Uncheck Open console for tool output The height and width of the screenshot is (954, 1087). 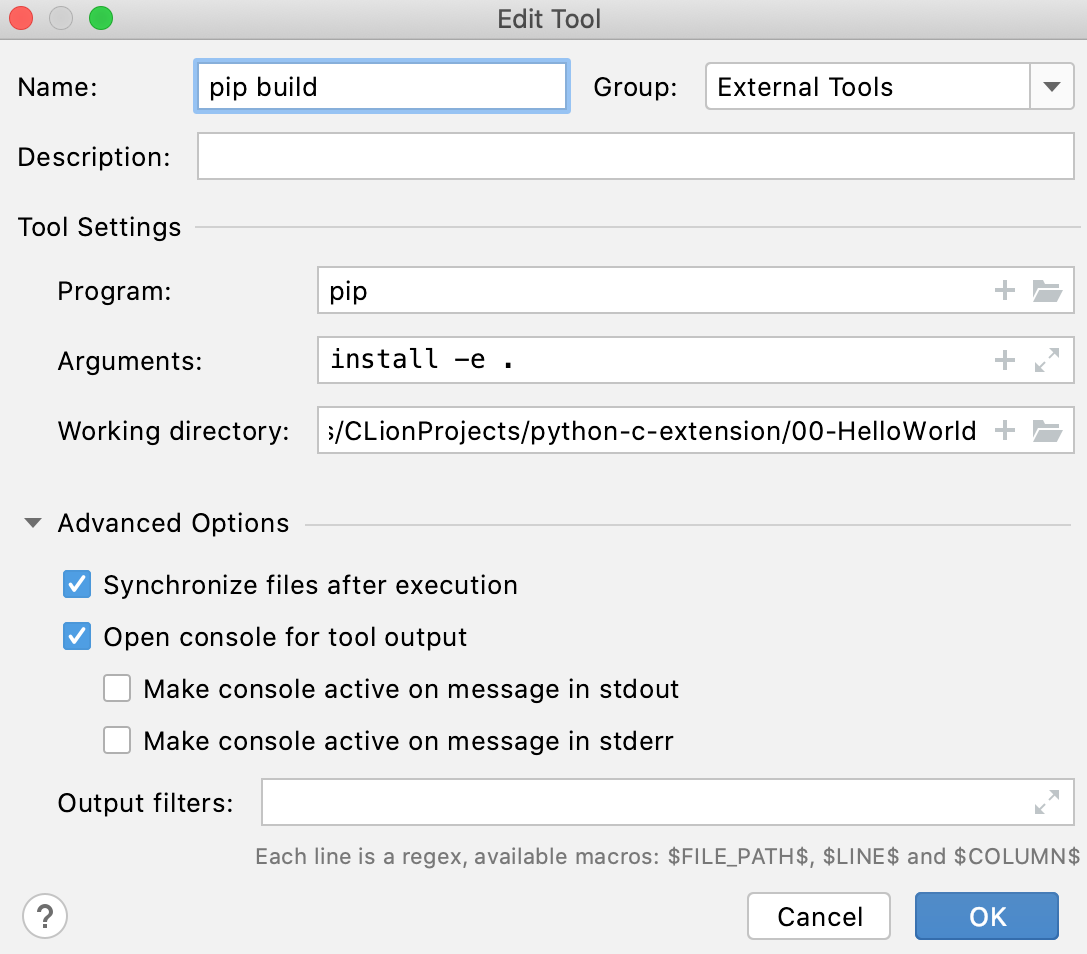pyautogui.click(x=77, y=636)
